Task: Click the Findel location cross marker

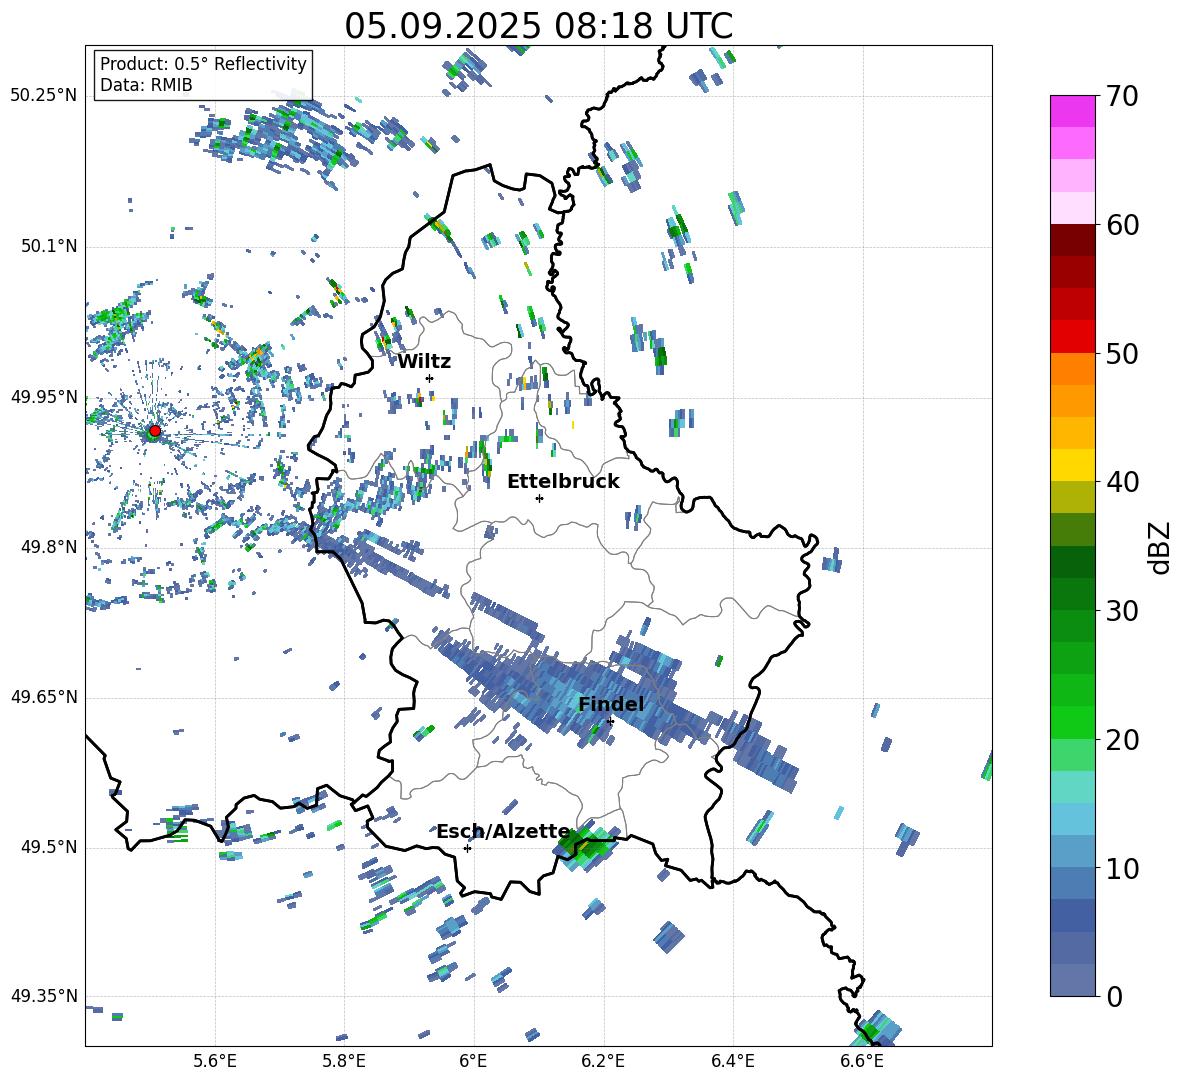Action: click(x=610, y=722)
